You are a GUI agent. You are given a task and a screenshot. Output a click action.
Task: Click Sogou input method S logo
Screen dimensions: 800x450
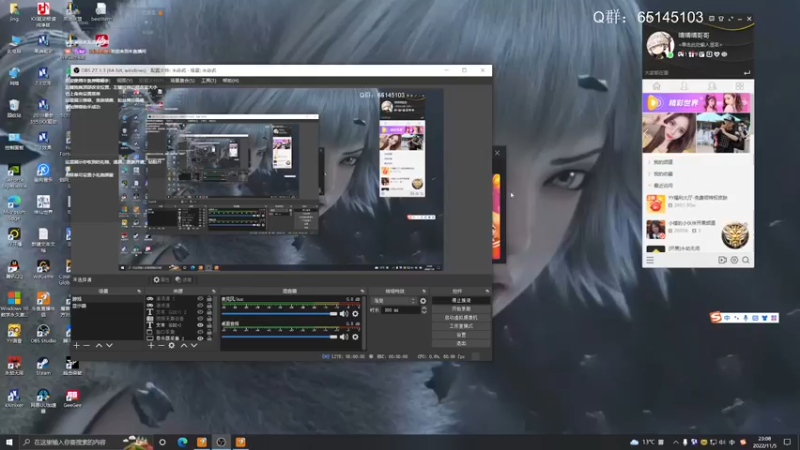[x=716, y=317]
